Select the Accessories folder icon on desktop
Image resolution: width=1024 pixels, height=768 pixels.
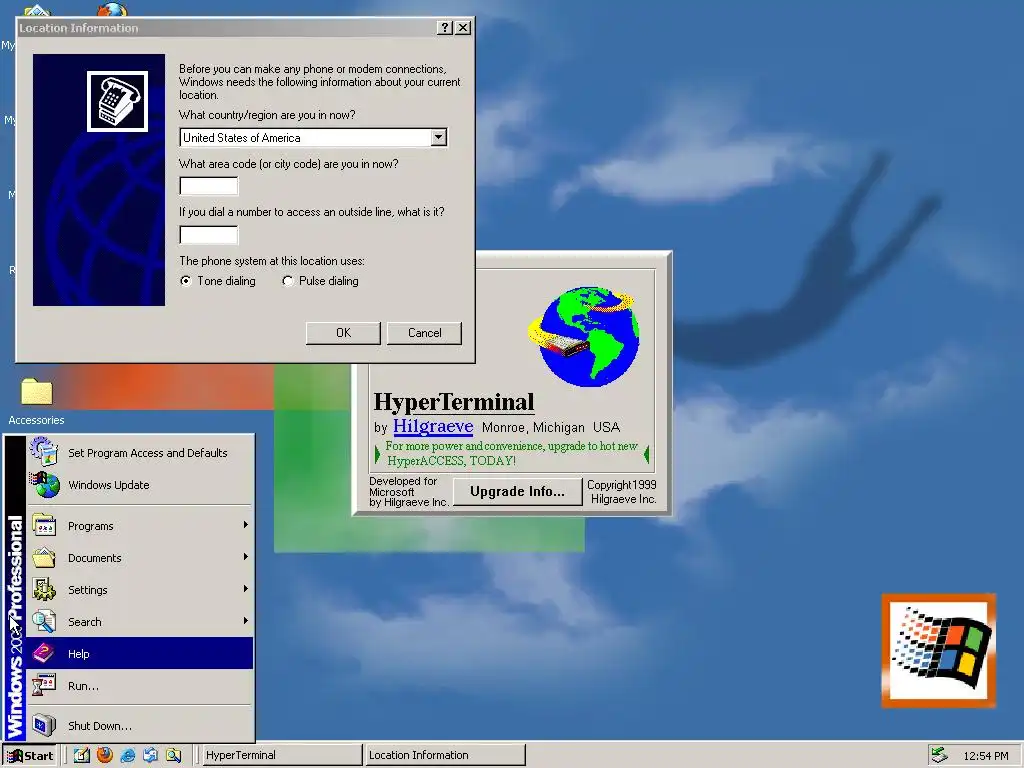pos(37,392)
